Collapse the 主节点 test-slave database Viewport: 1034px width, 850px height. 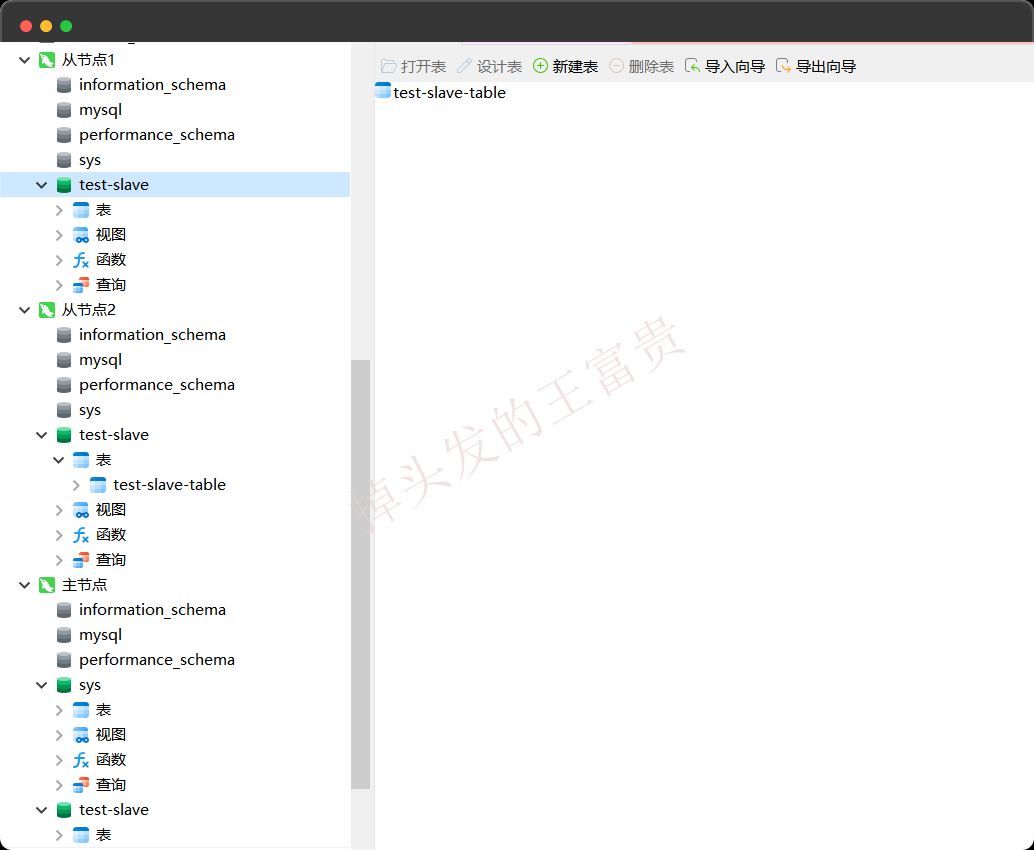point(42,810)
